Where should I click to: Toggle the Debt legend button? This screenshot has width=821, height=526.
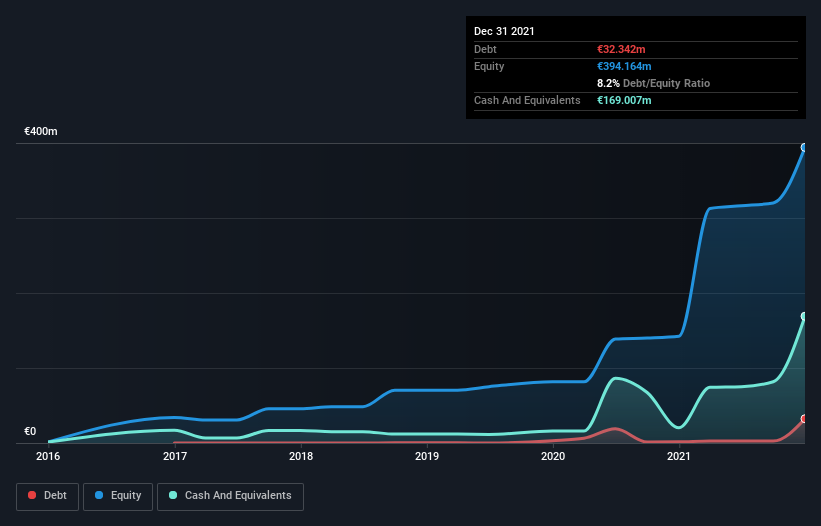(x=48, y=496)
